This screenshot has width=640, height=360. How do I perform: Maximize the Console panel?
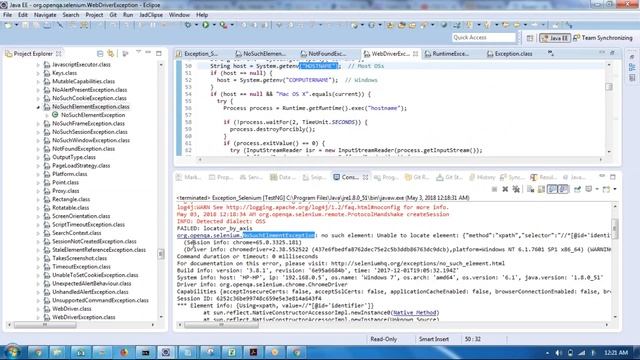pos(613,177)
